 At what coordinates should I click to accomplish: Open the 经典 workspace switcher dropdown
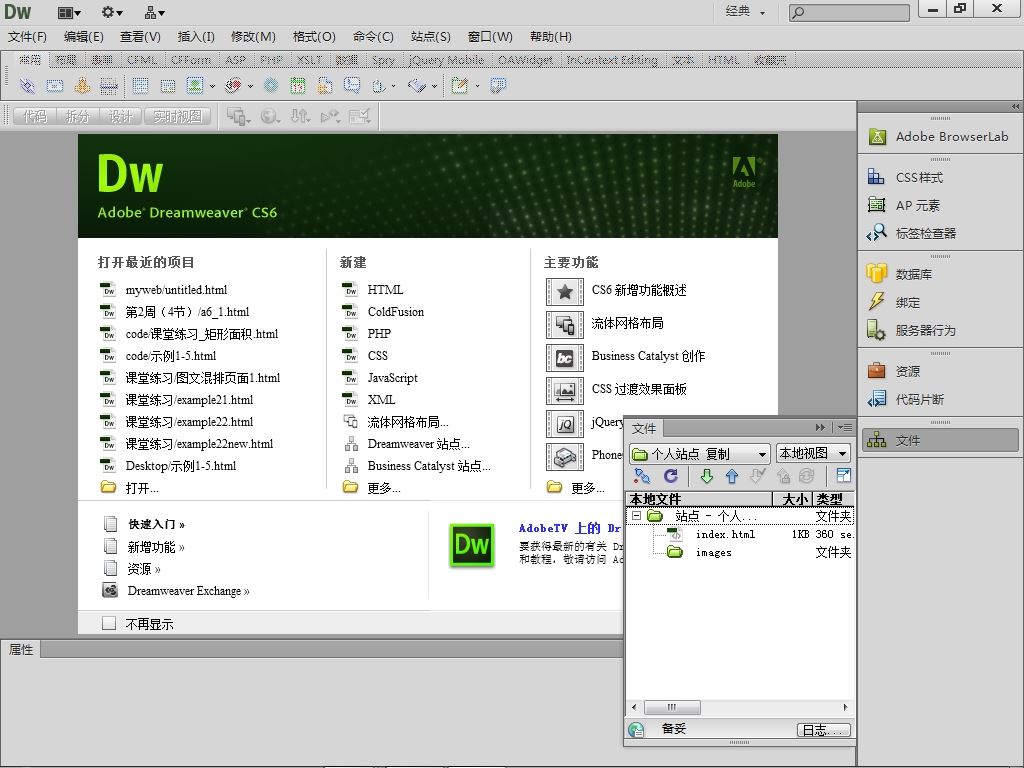[x=745, y=11]
